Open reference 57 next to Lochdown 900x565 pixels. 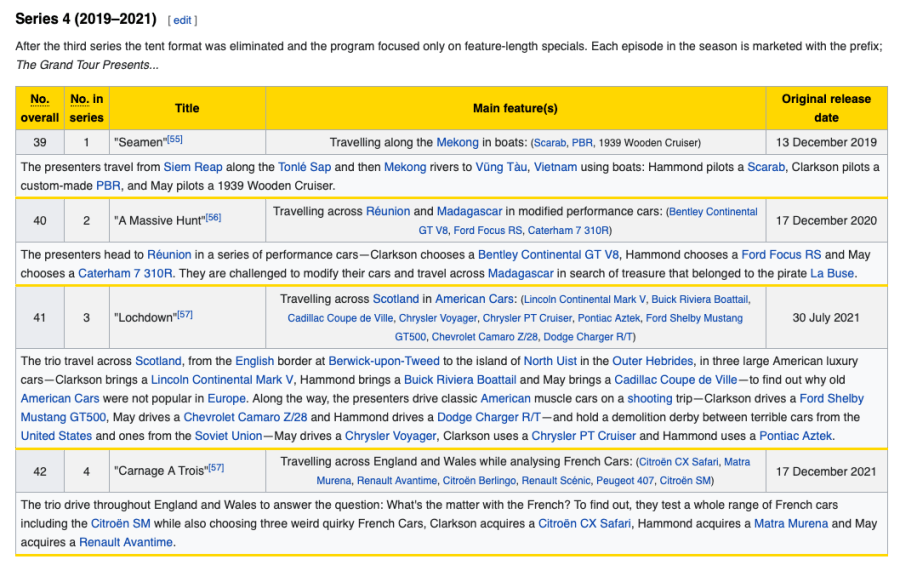(185, 314)
